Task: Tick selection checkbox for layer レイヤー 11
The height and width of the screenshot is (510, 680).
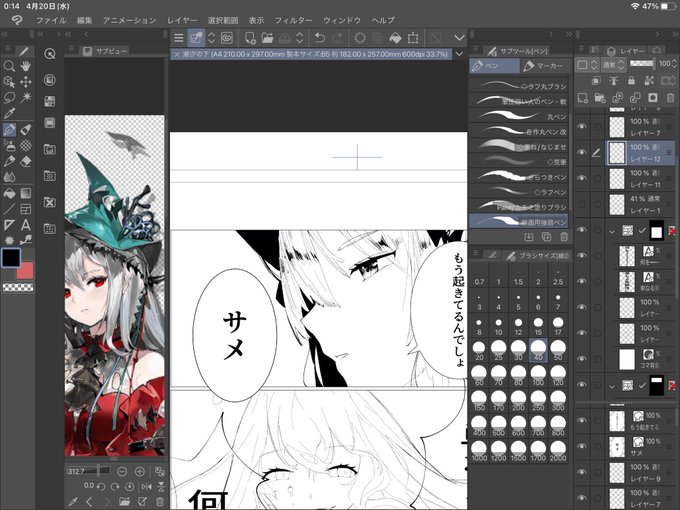Action: point(598,178)
